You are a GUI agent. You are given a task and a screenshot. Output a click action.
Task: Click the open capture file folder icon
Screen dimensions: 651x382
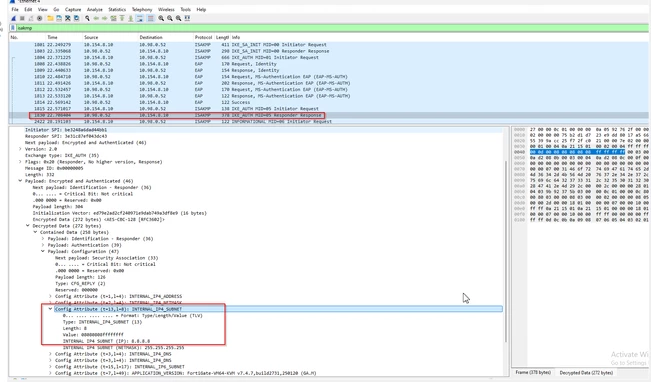click(50, 18)
